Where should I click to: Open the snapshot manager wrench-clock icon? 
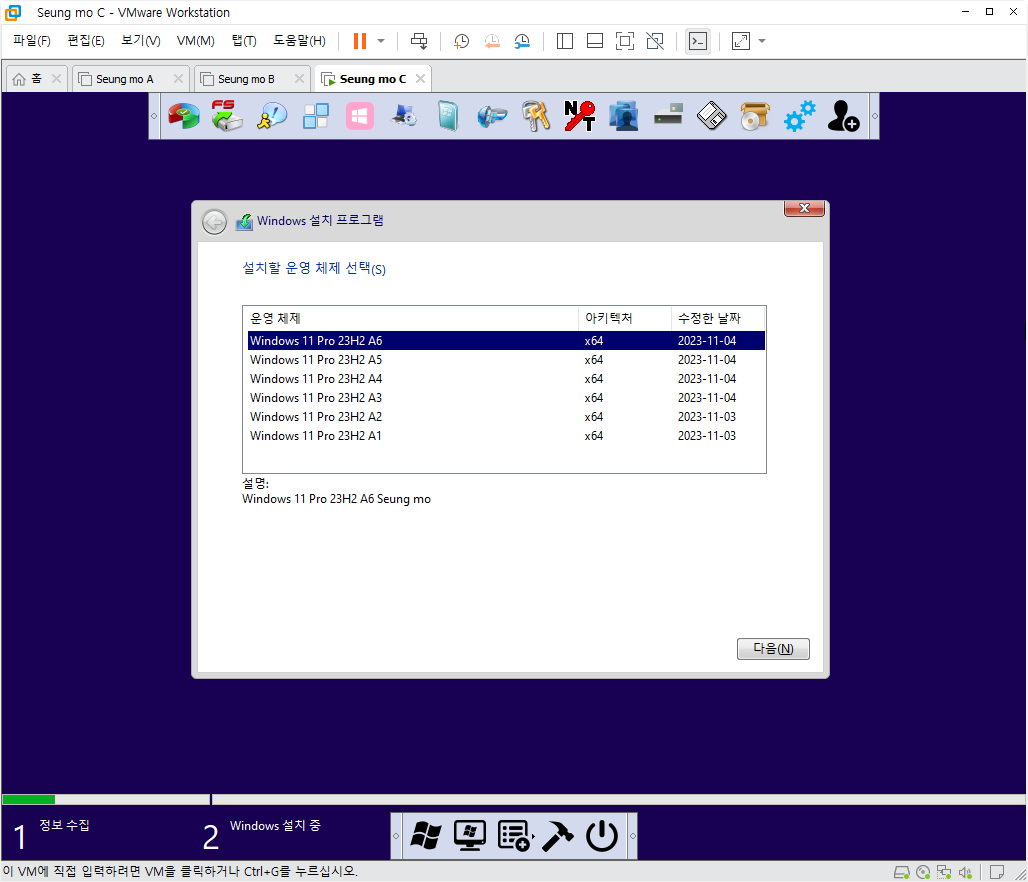(x=523, y=41)
